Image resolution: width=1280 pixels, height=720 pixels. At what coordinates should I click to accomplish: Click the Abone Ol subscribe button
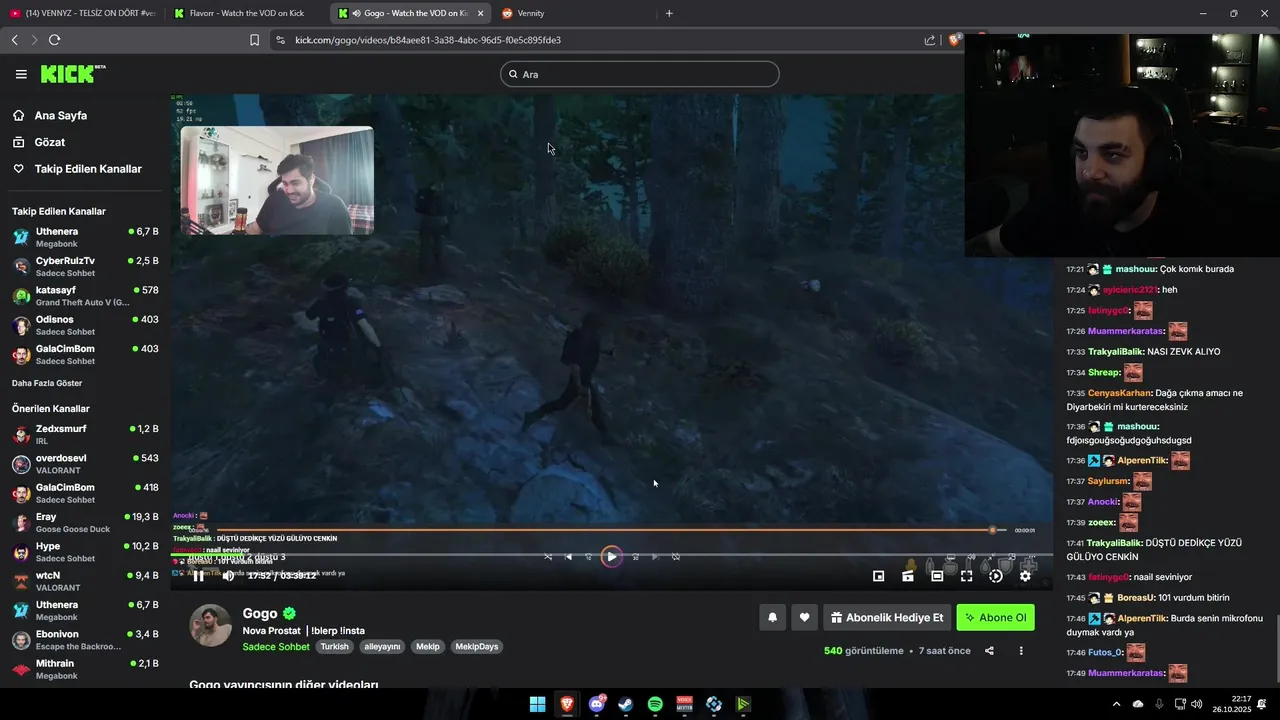coord(995,617)
